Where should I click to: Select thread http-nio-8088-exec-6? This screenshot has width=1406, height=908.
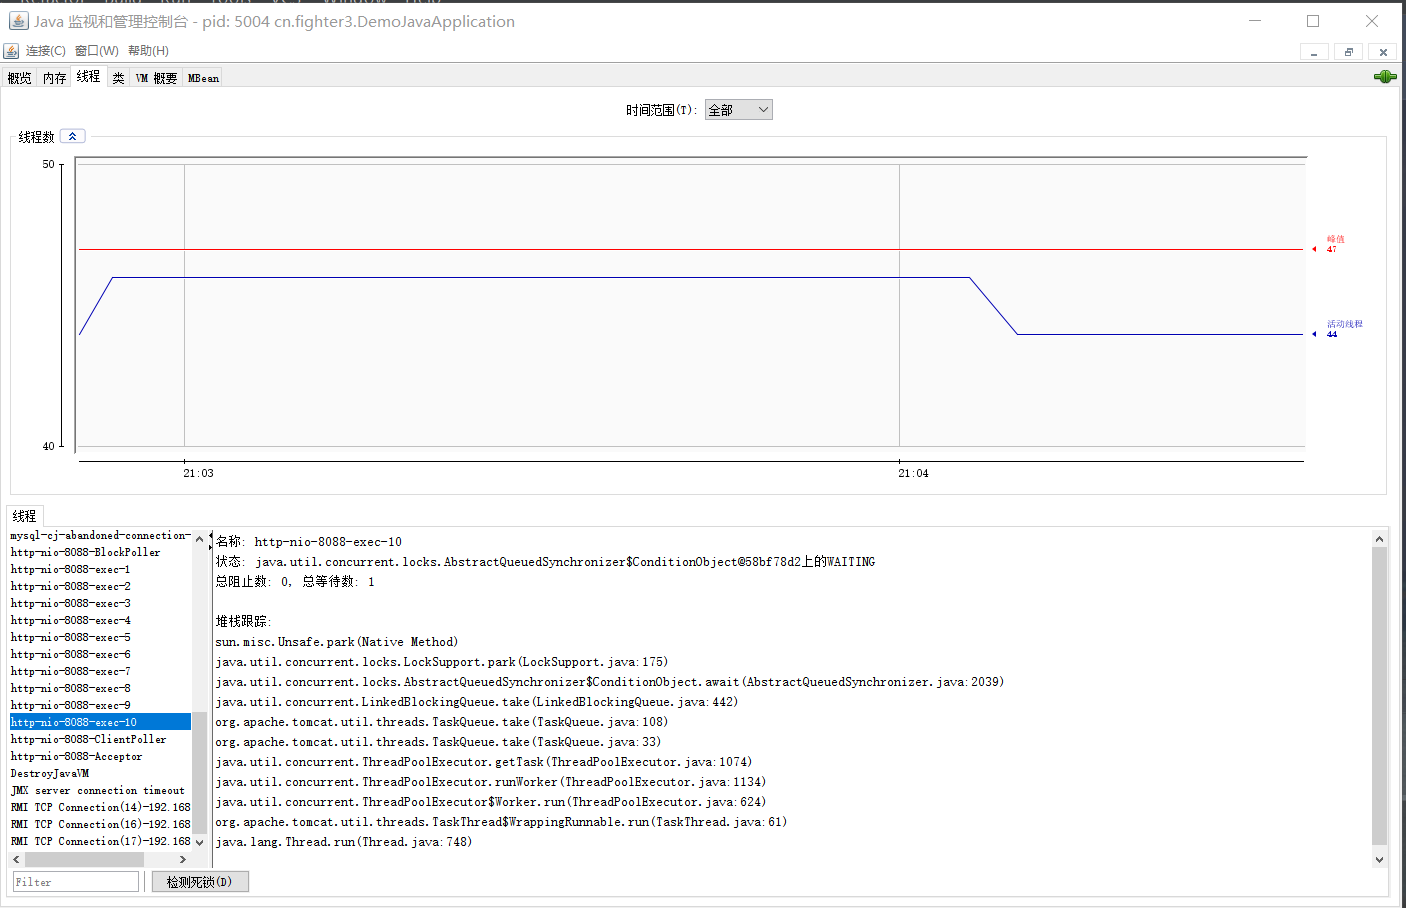coord(100,654)
